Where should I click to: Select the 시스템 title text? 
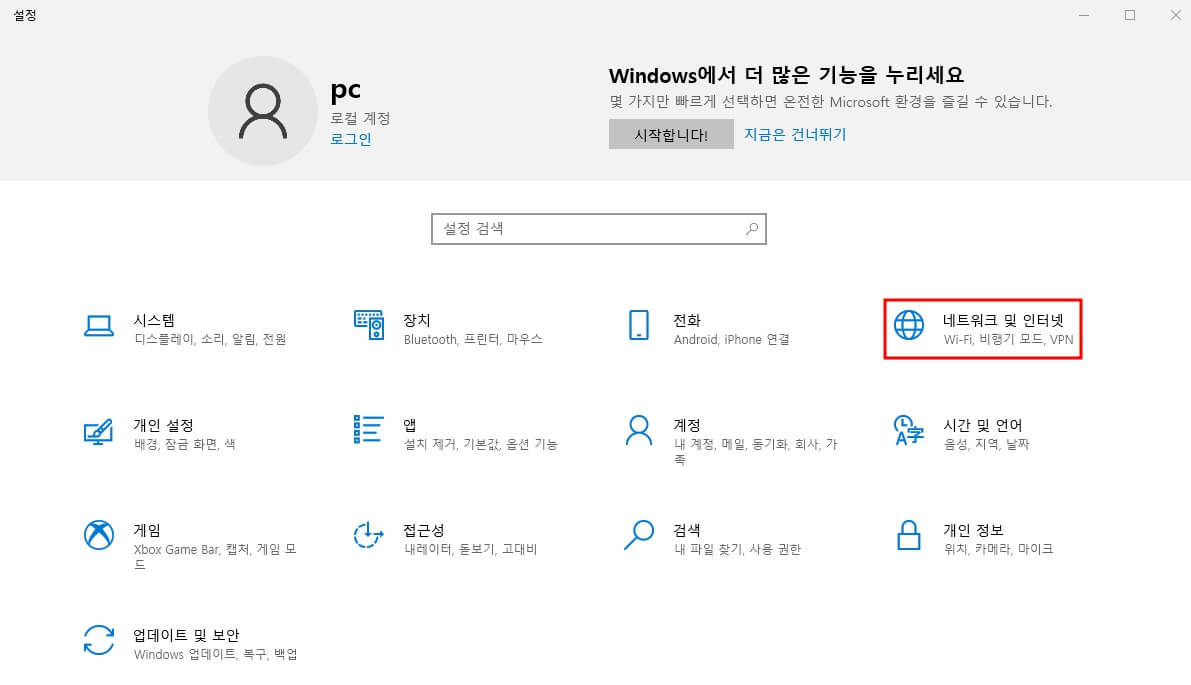pyautogui.click(x=154, y=320)
